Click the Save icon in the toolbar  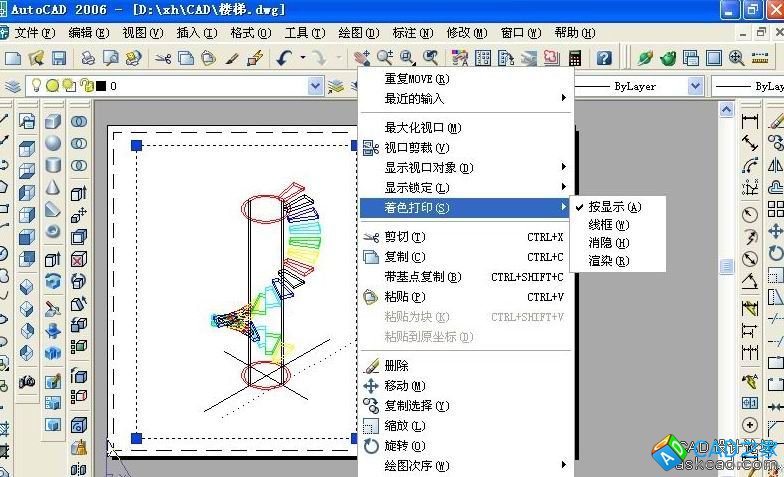click(x=58, y=58)
